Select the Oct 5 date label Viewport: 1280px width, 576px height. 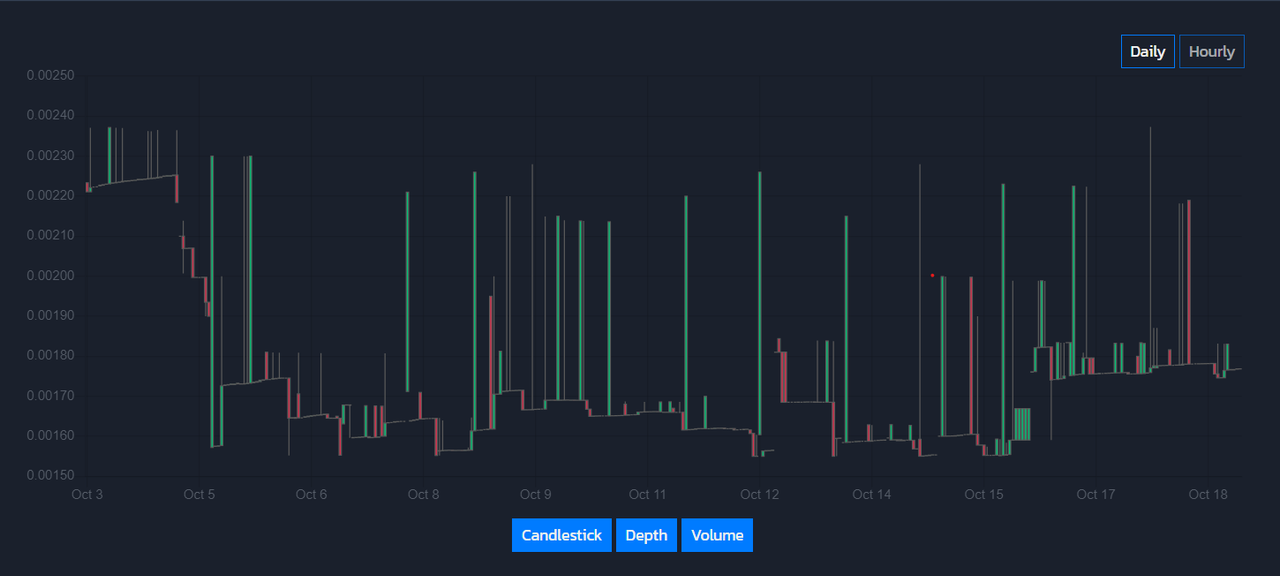click(199, 494)
